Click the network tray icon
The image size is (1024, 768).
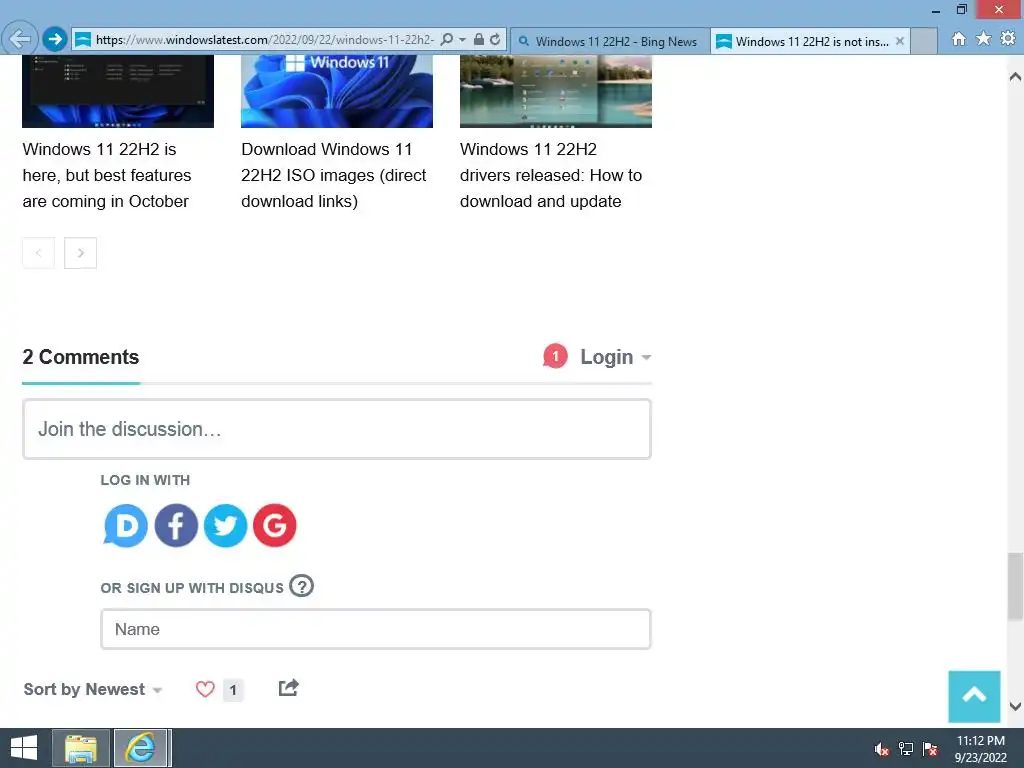coord(906,749)
